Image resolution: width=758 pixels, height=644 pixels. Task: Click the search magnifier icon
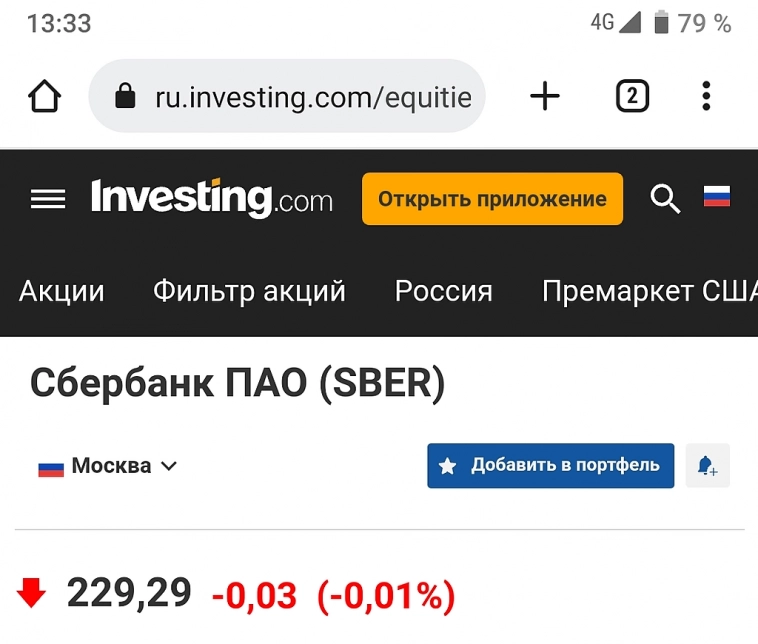tap(665, 199)
